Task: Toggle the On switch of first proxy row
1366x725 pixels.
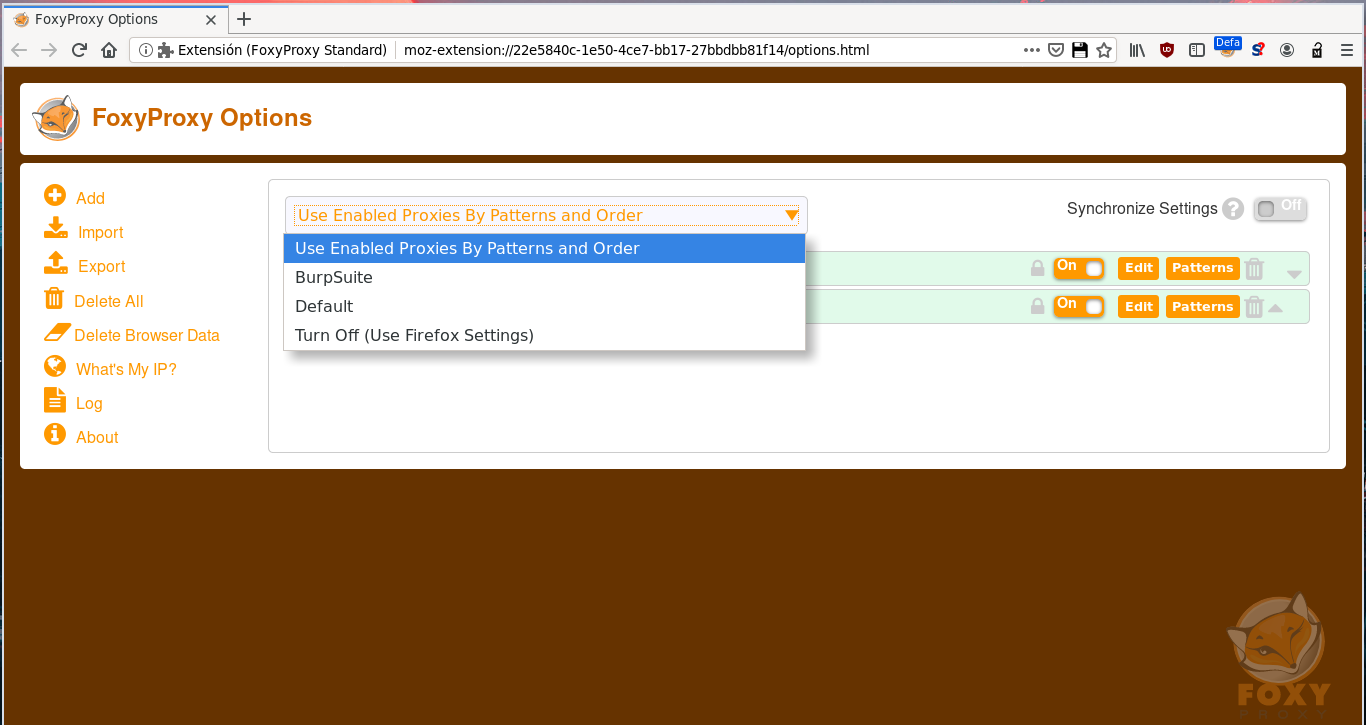Action: point(1079,268)
